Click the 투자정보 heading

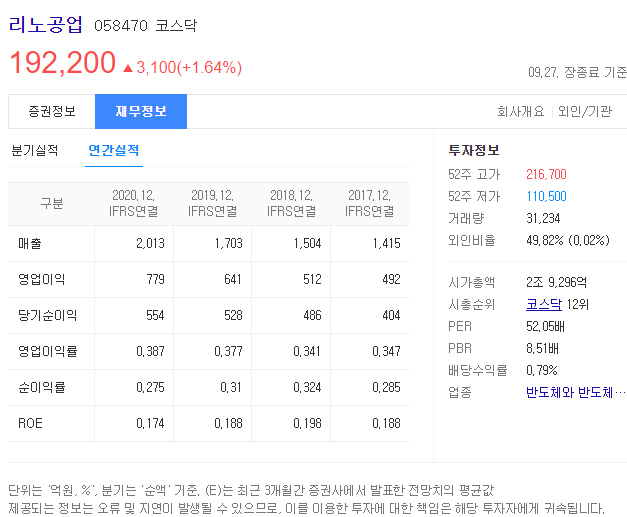(x=474, y=150)
